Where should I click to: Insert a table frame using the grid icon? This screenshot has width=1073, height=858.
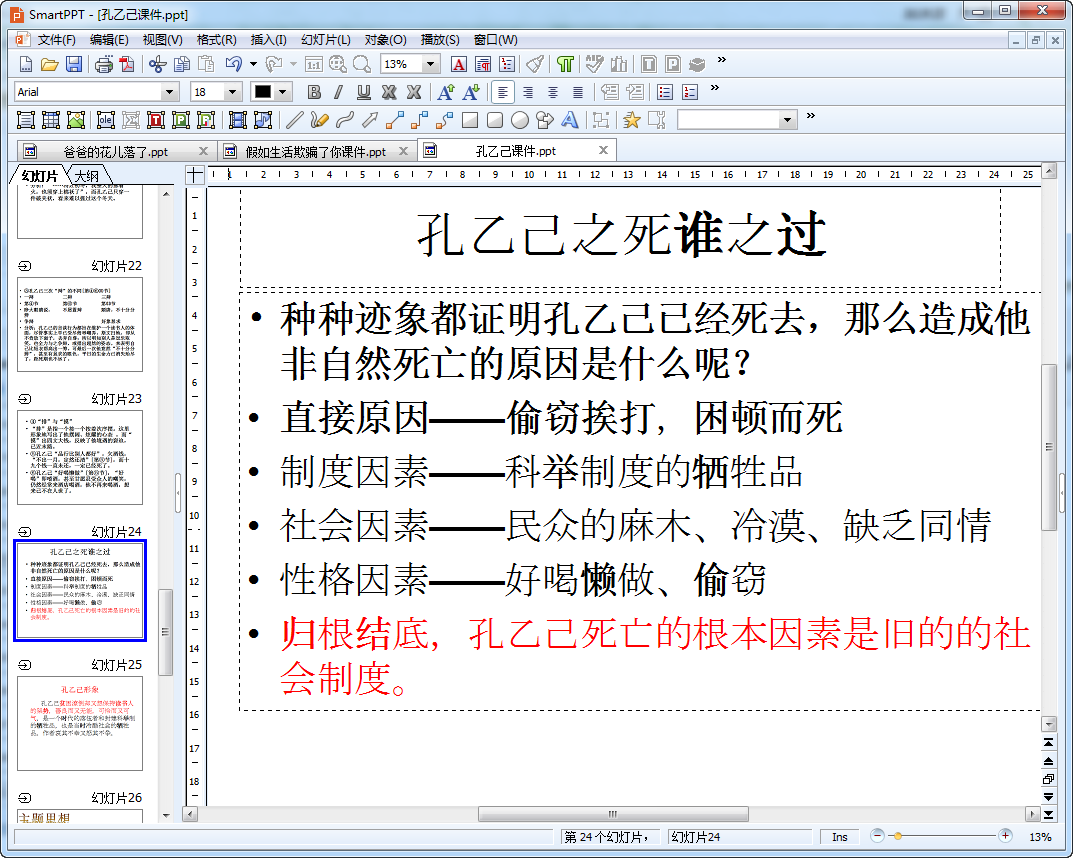coord(51,120)
